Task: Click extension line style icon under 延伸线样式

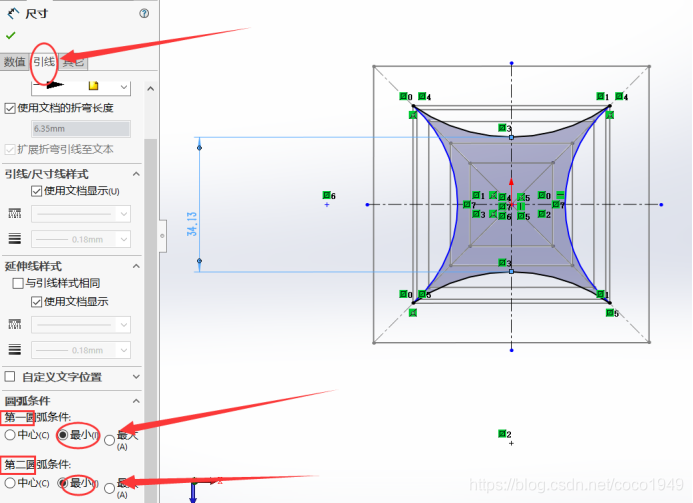Action: click(15, 325)
